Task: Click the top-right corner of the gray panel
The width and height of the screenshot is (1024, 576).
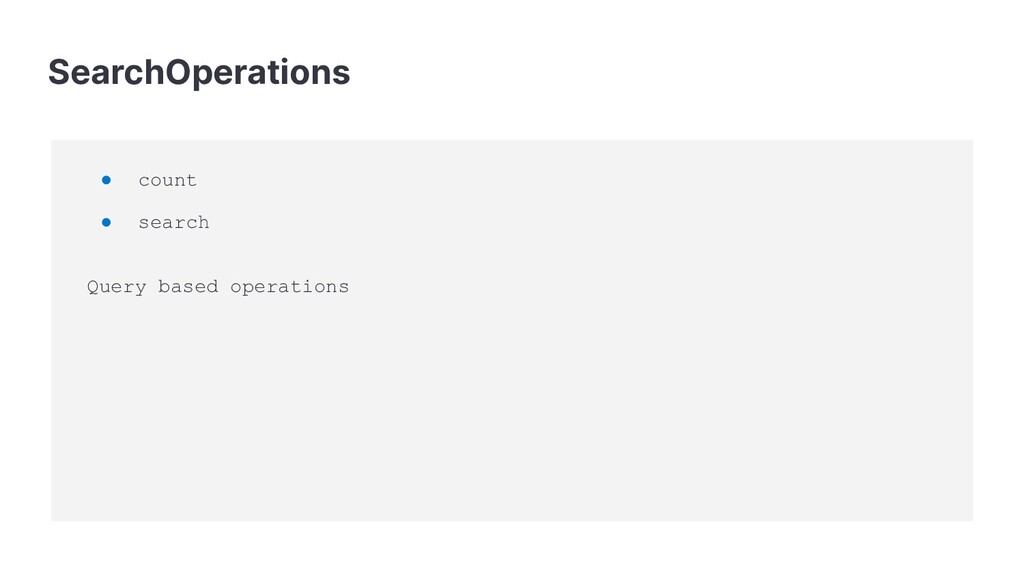Action: pos(972,141)
